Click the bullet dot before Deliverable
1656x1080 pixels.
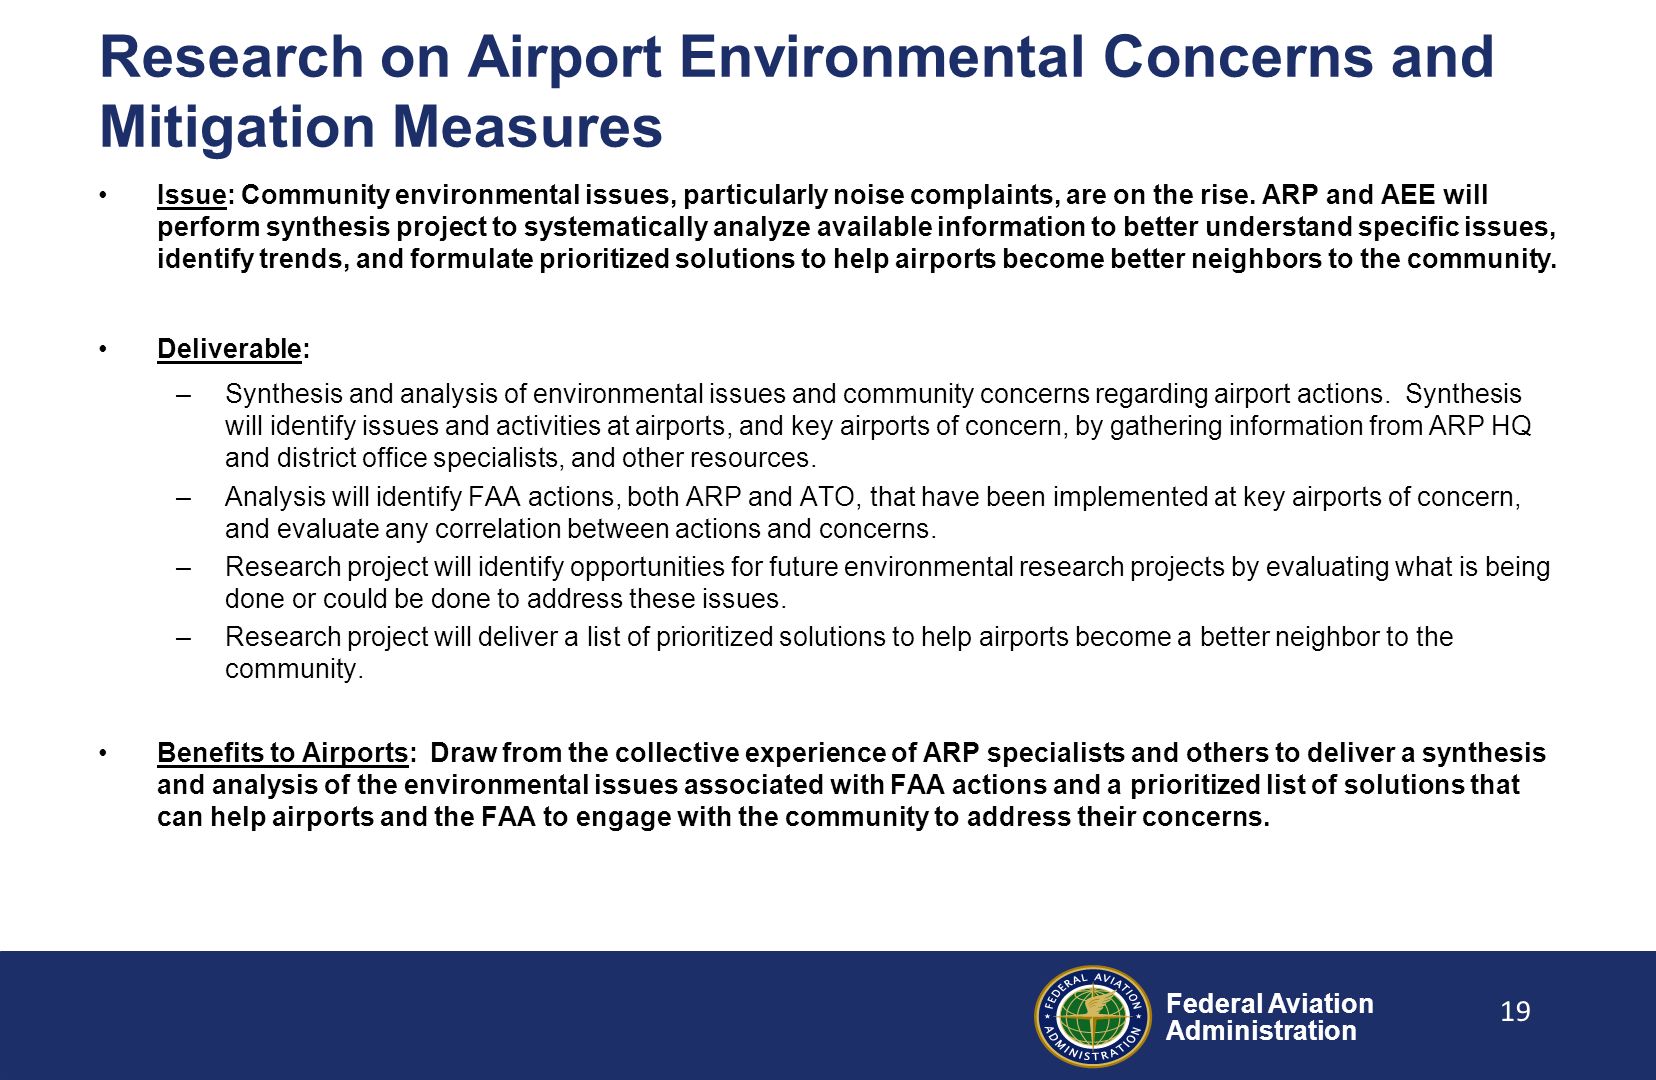(x=103, y=349)
